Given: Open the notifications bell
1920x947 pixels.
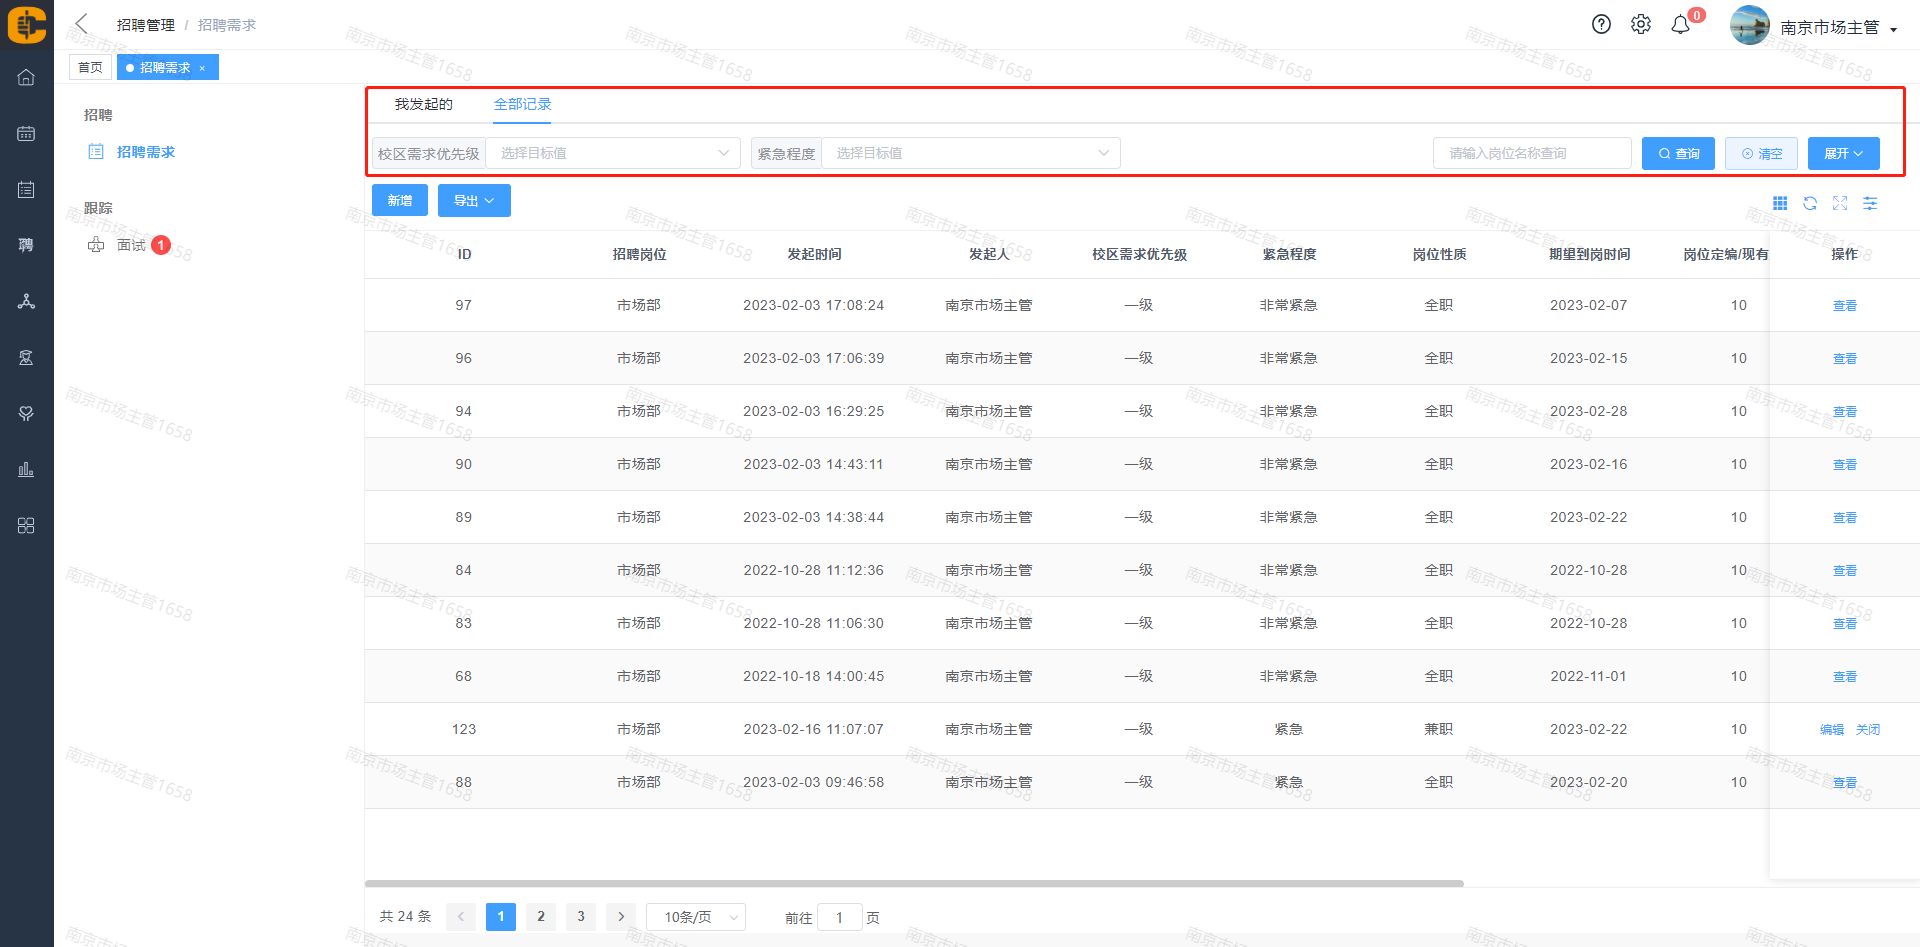Looking at the screenshot, I should (1681, 25).
